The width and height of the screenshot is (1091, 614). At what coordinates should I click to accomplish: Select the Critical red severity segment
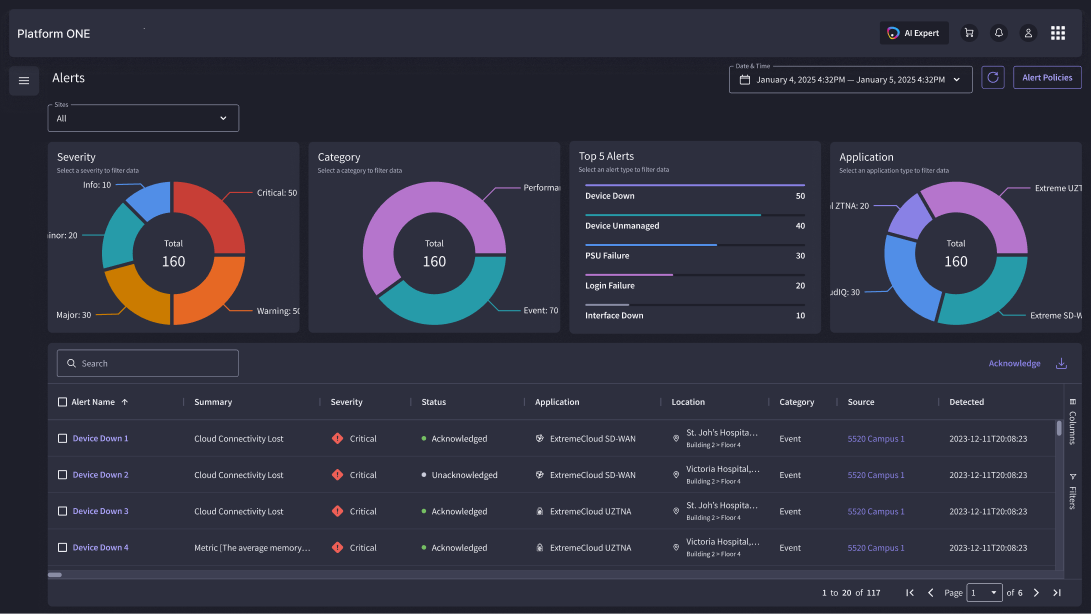tap(216, 212)
